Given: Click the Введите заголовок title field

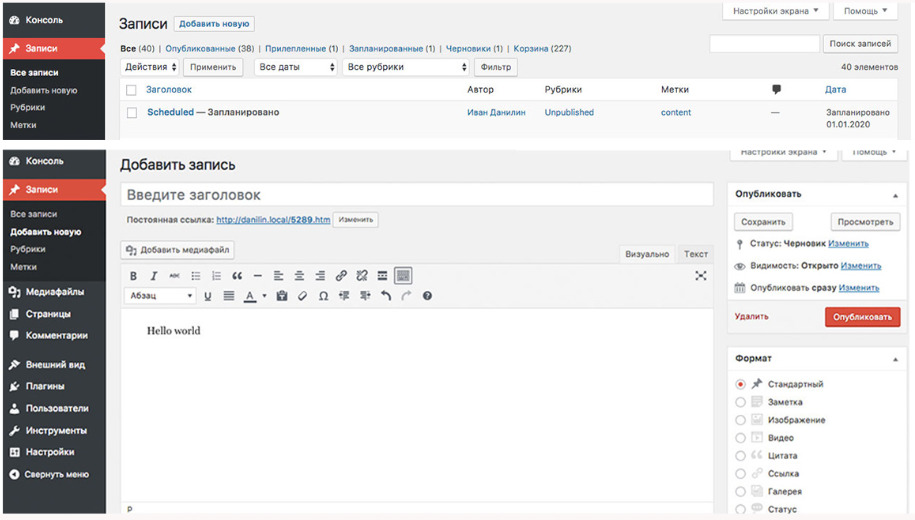Looking at the screenshot, I should [417, 195].
